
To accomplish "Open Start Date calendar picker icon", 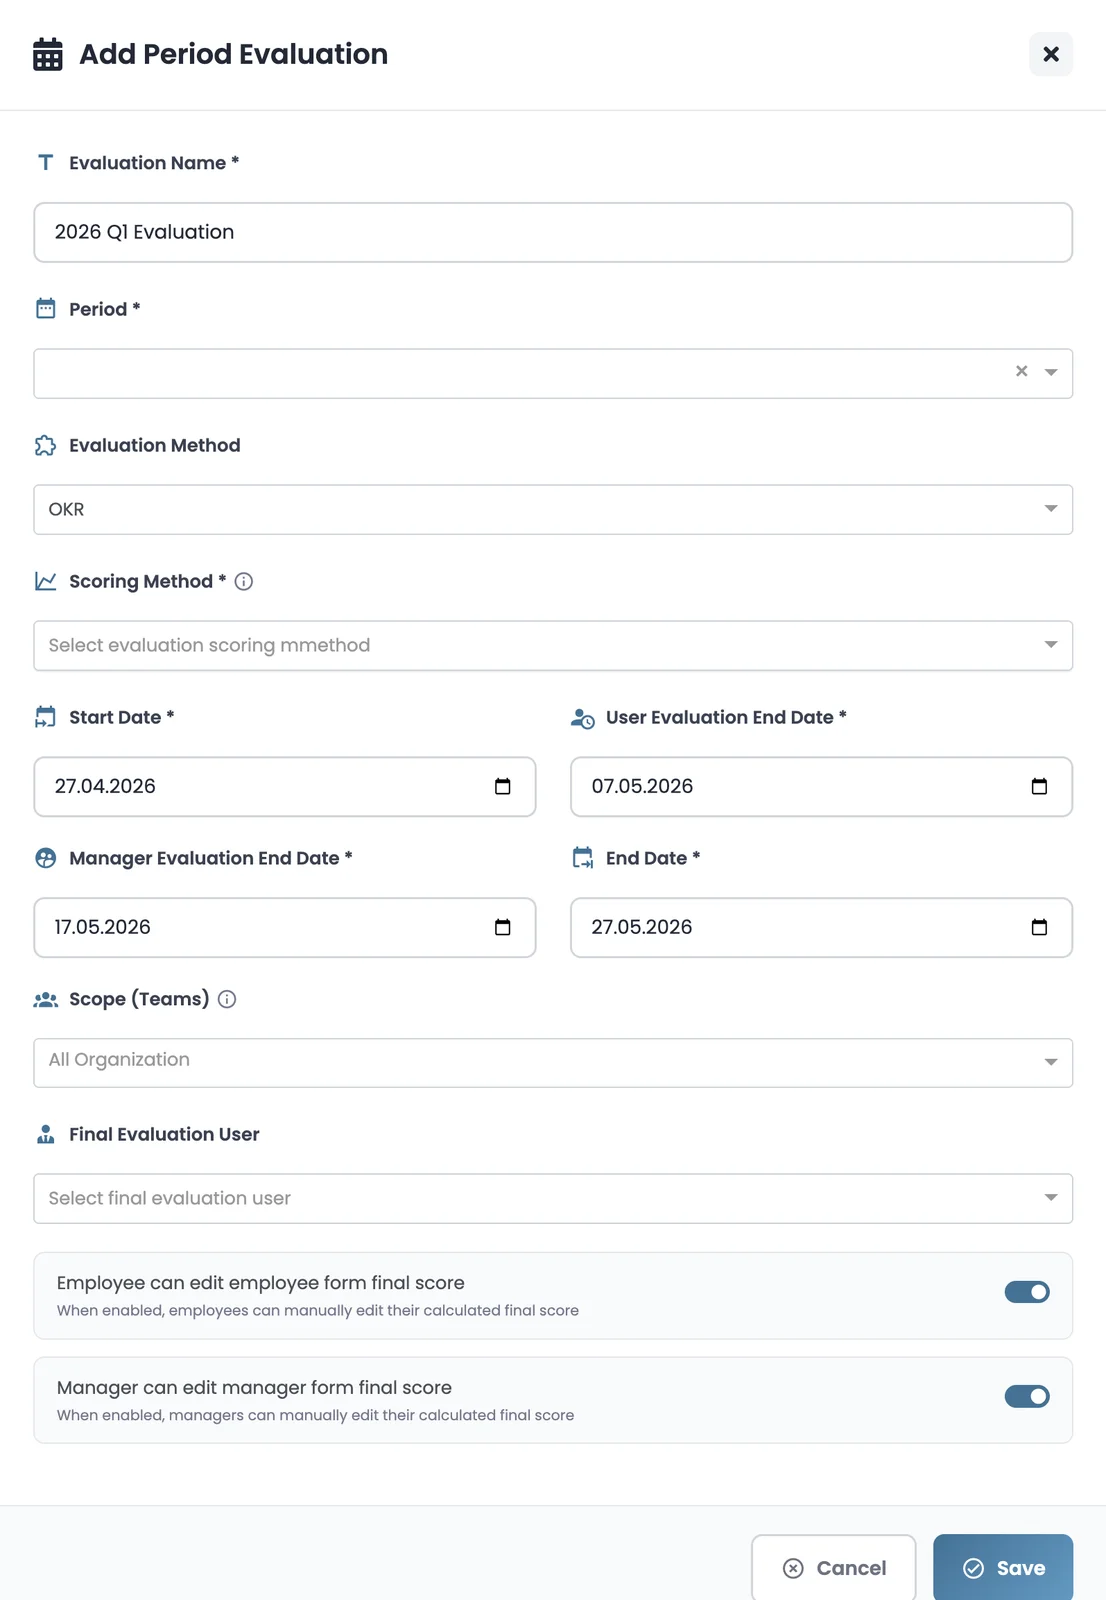I will pos(503,787).
